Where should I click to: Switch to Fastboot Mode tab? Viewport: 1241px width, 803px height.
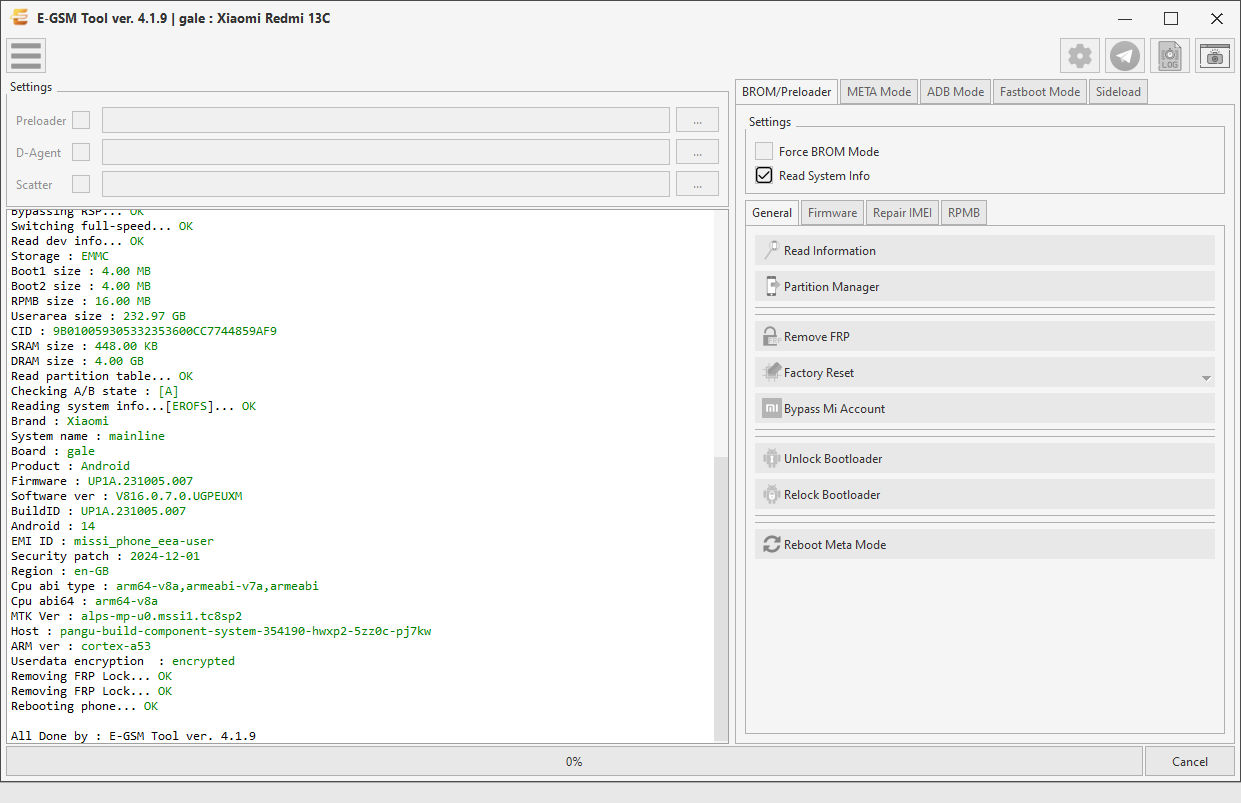point(1040,91)
